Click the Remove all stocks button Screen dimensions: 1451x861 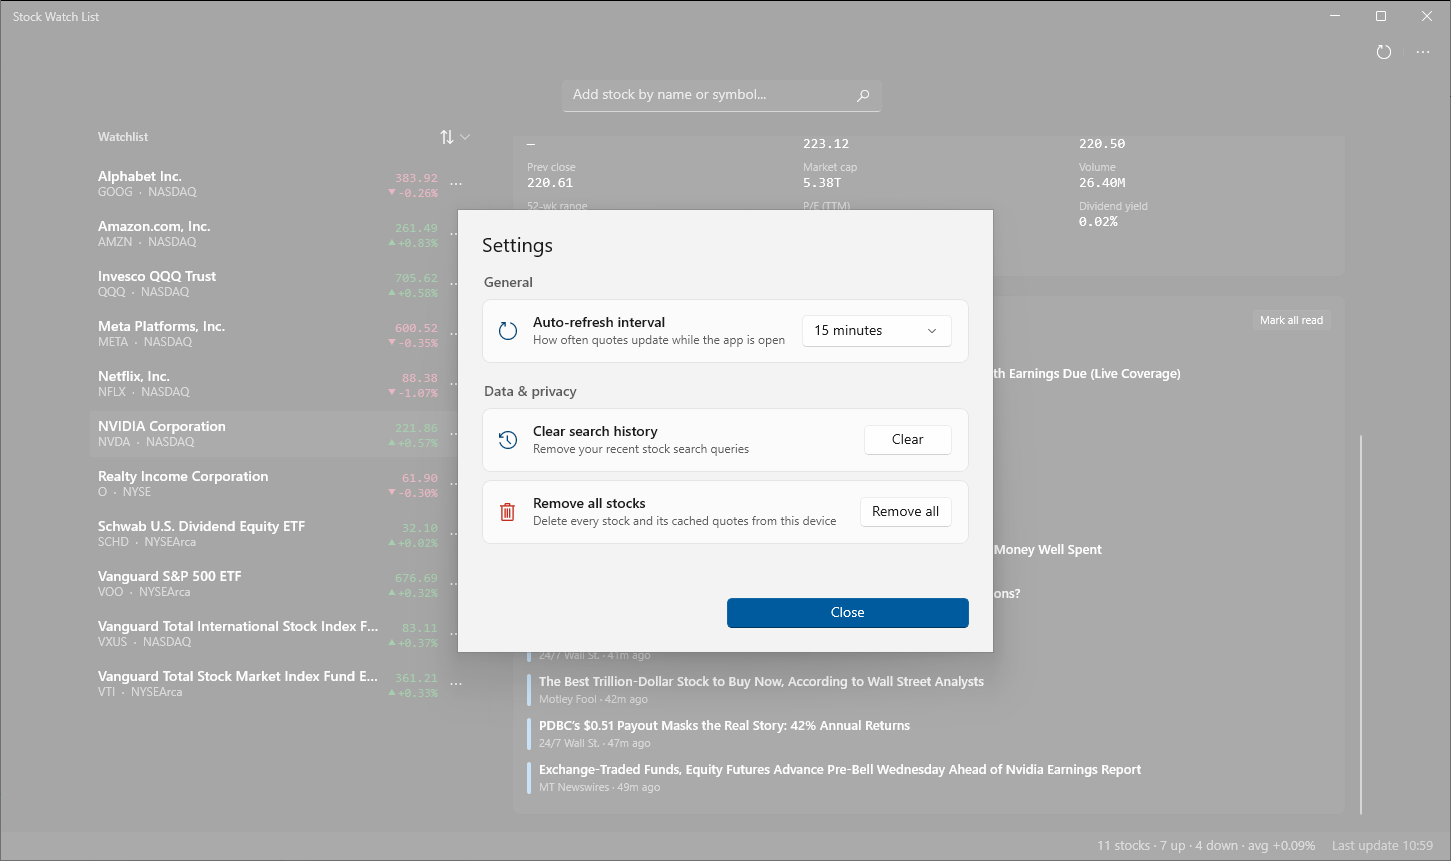(x=905, y=512)
